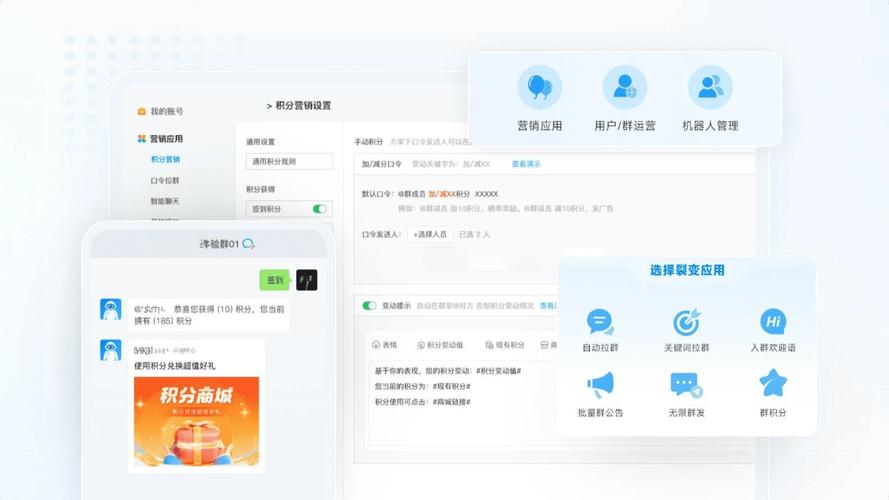Screen dimensions: 889x500
Task: Click inside the 变动提示 message template box
Action: click(x=462, y=402)
